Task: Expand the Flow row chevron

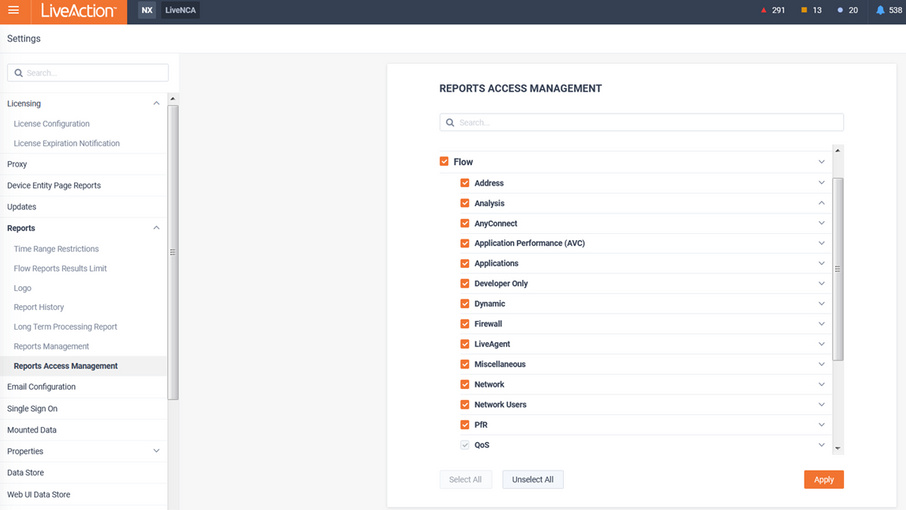Action: click(821, 162)
